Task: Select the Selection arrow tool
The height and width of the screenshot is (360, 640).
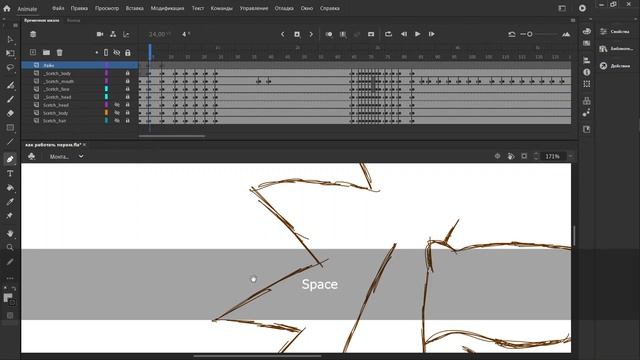Action: (10, 40)
